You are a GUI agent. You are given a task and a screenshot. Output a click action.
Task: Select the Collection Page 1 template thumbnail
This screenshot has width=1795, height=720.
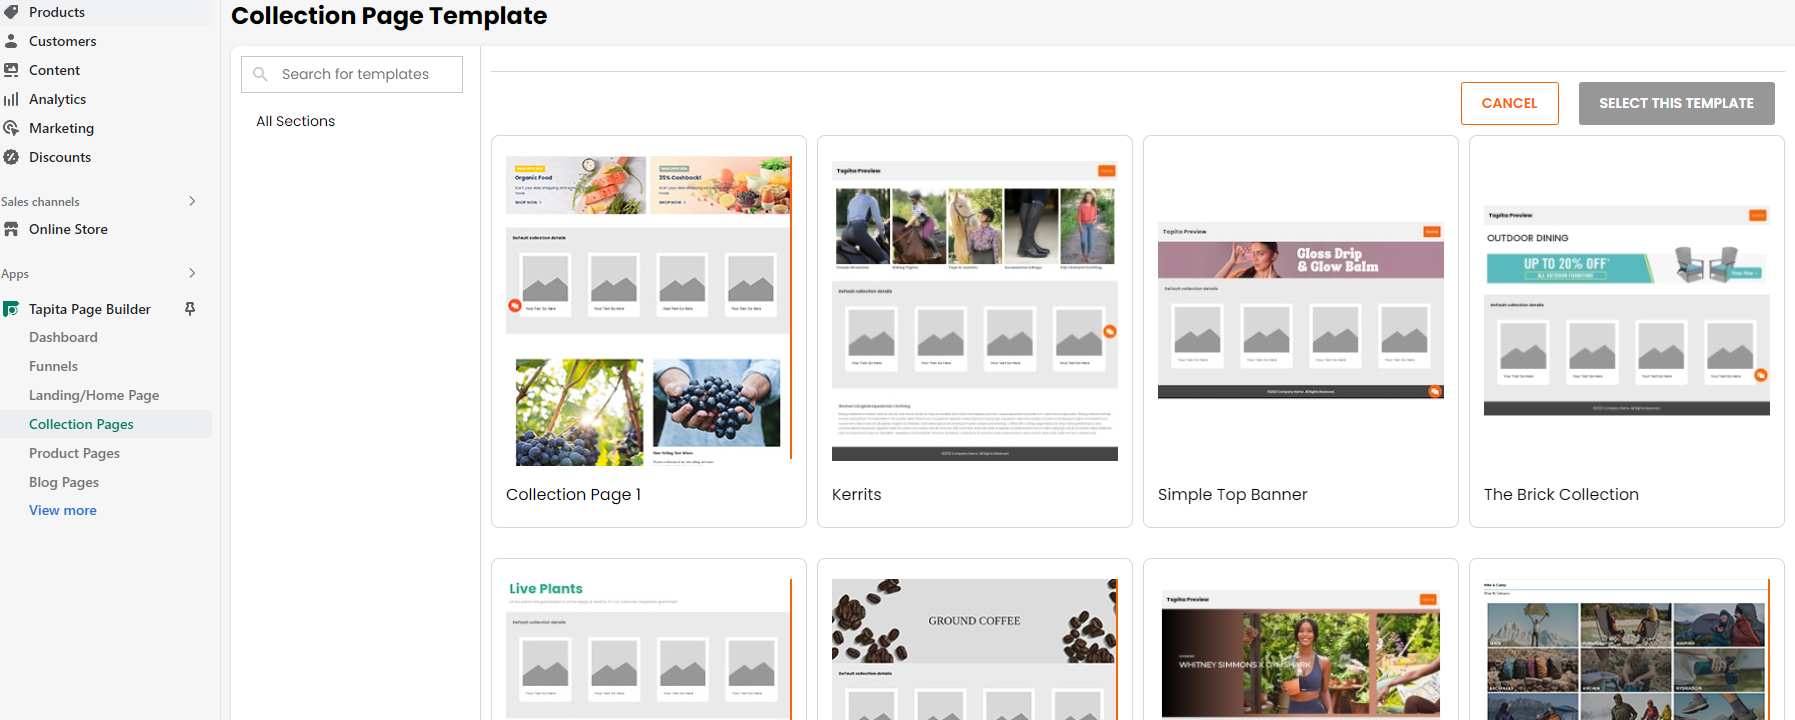[x=649, y=311]
